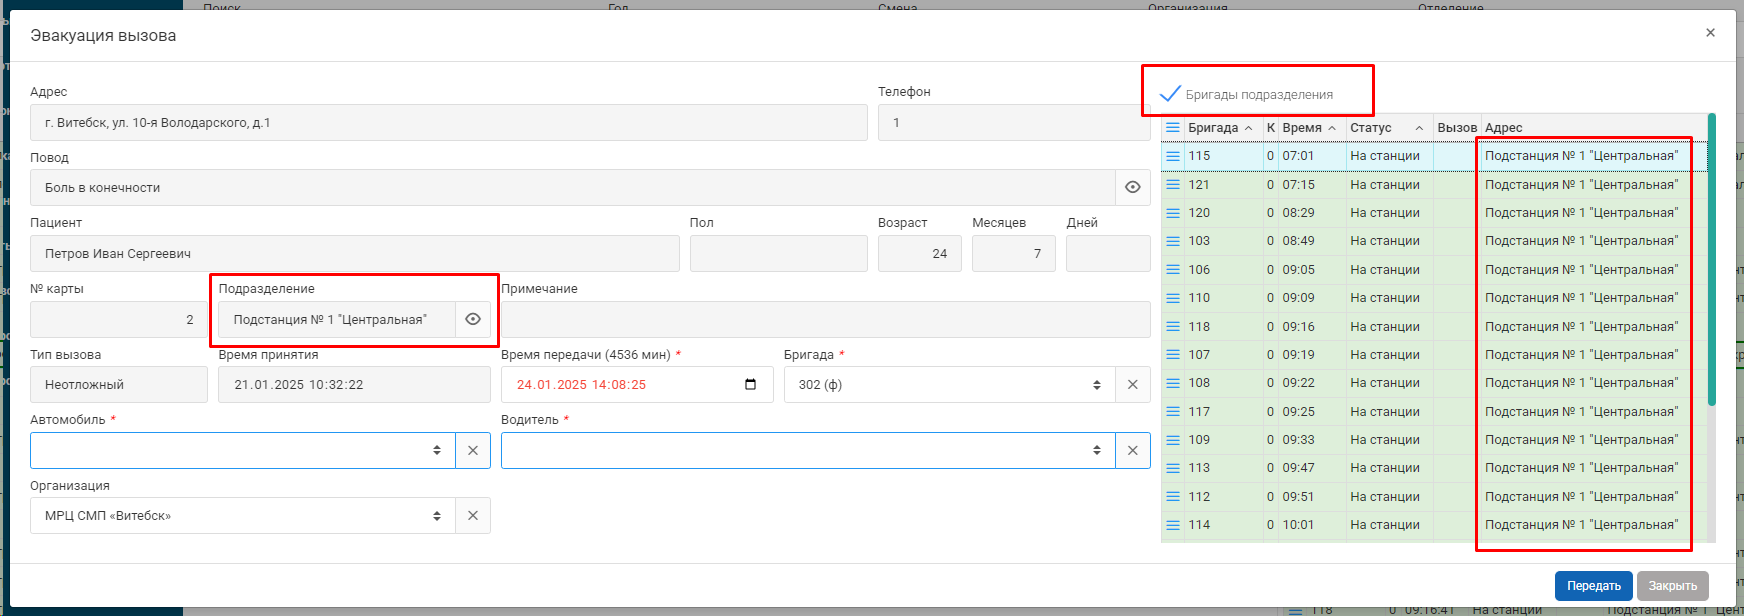Click the Время передачи date field
1744x616 pixels.
(637, 385)
